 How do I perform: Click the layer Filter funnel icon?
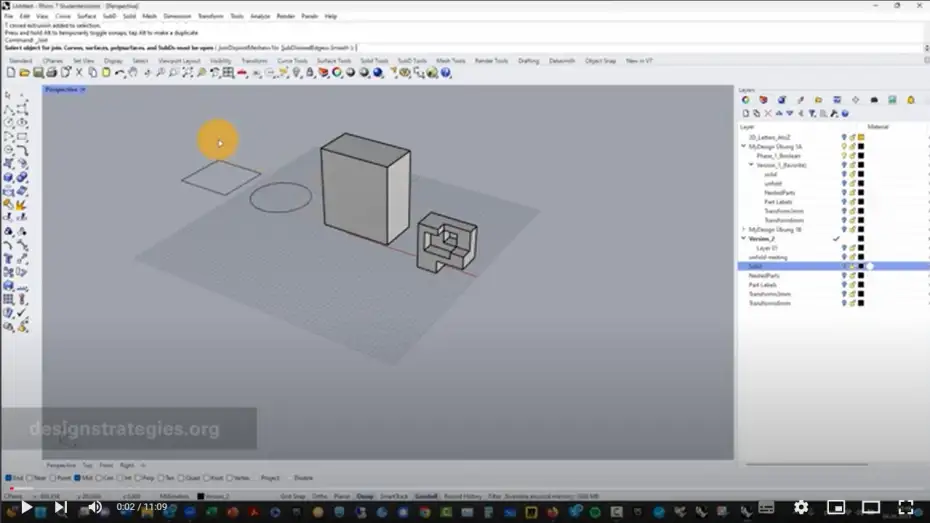(x=812, y=113)
